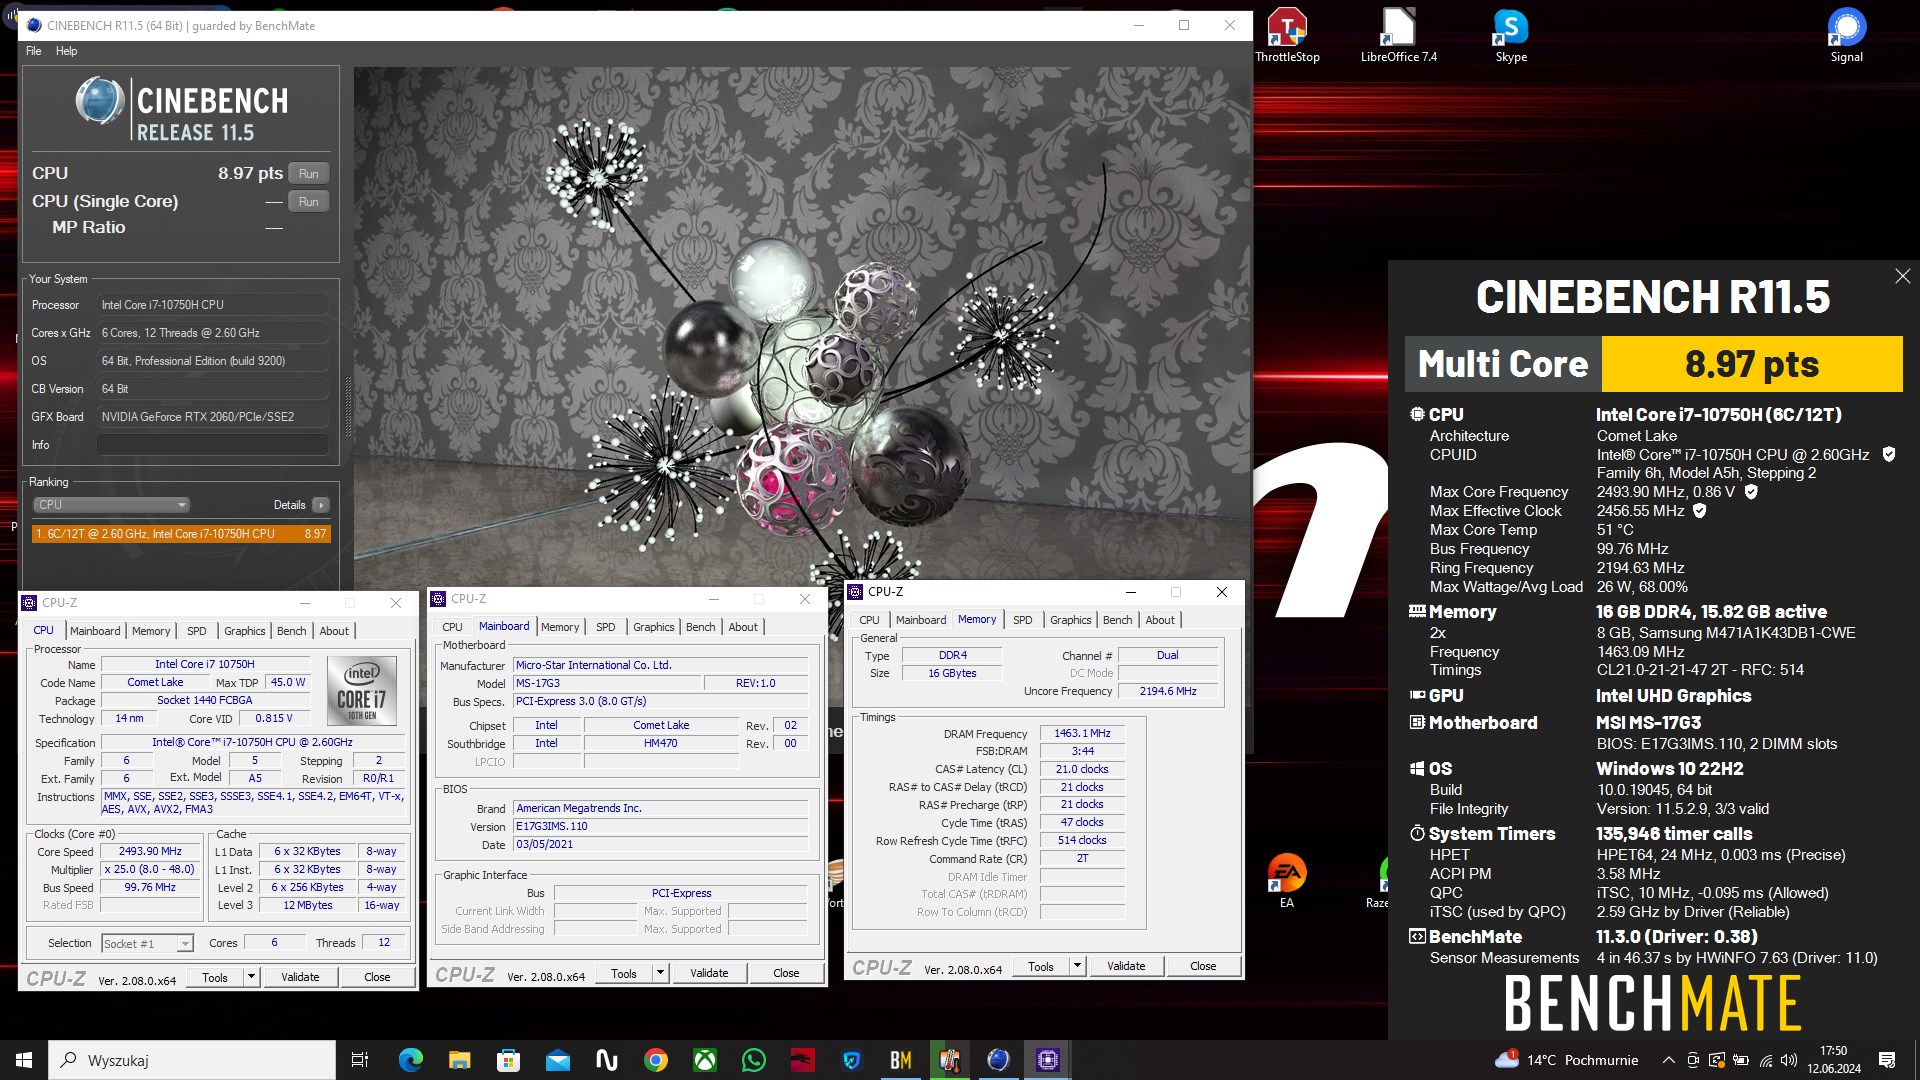Open the About tab in right CPU-Z window

1160,620
